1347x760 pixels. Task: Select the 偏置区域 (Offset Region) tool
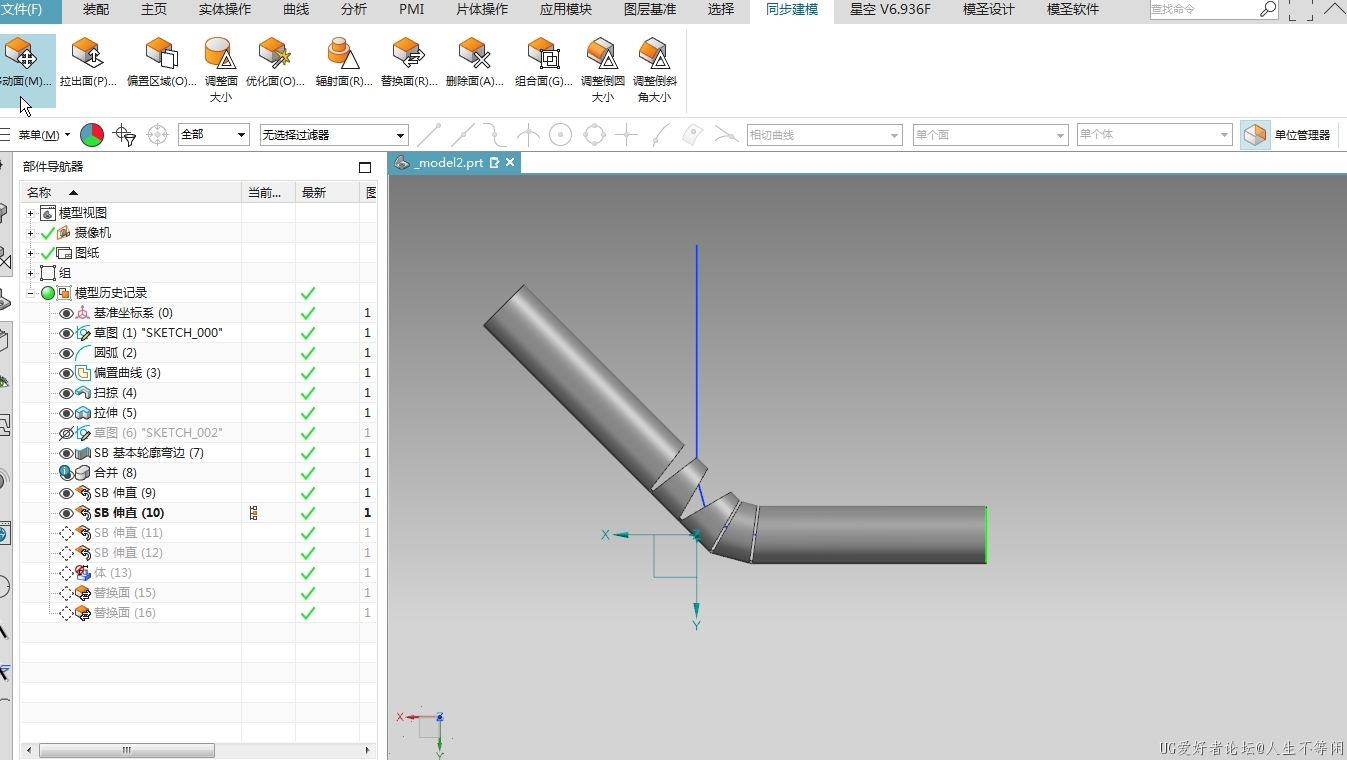point(161,64)
